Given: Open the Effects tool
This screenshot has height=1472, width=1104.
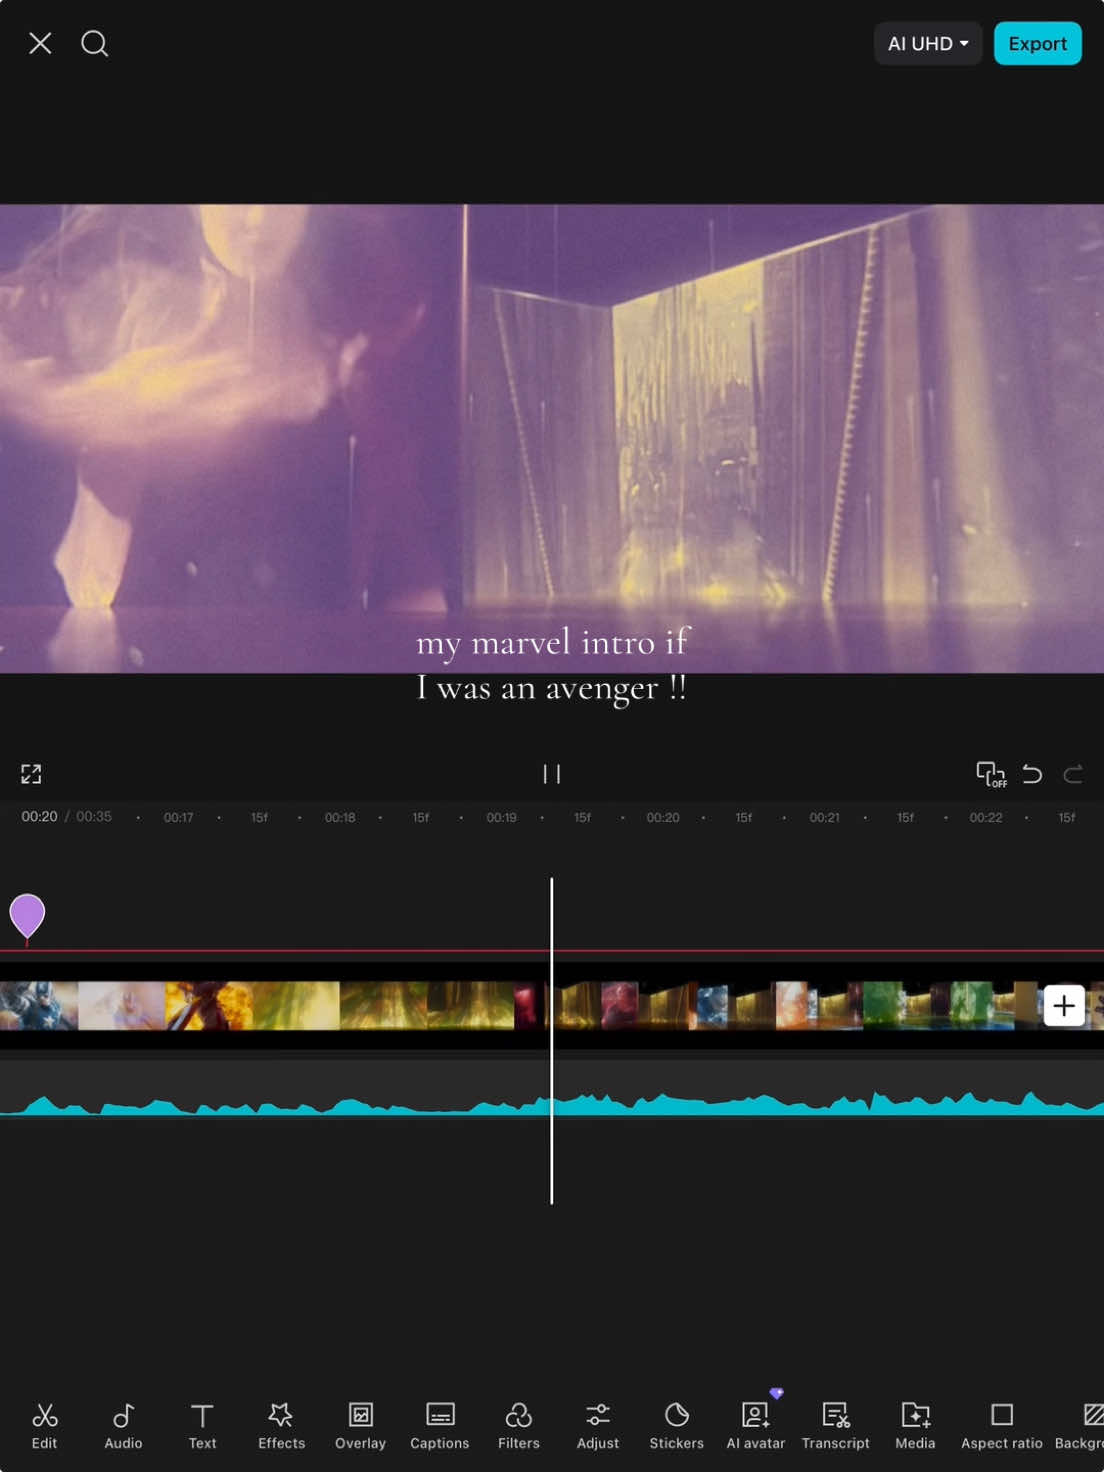Looking at the screenshot, I should [281, 1426].
